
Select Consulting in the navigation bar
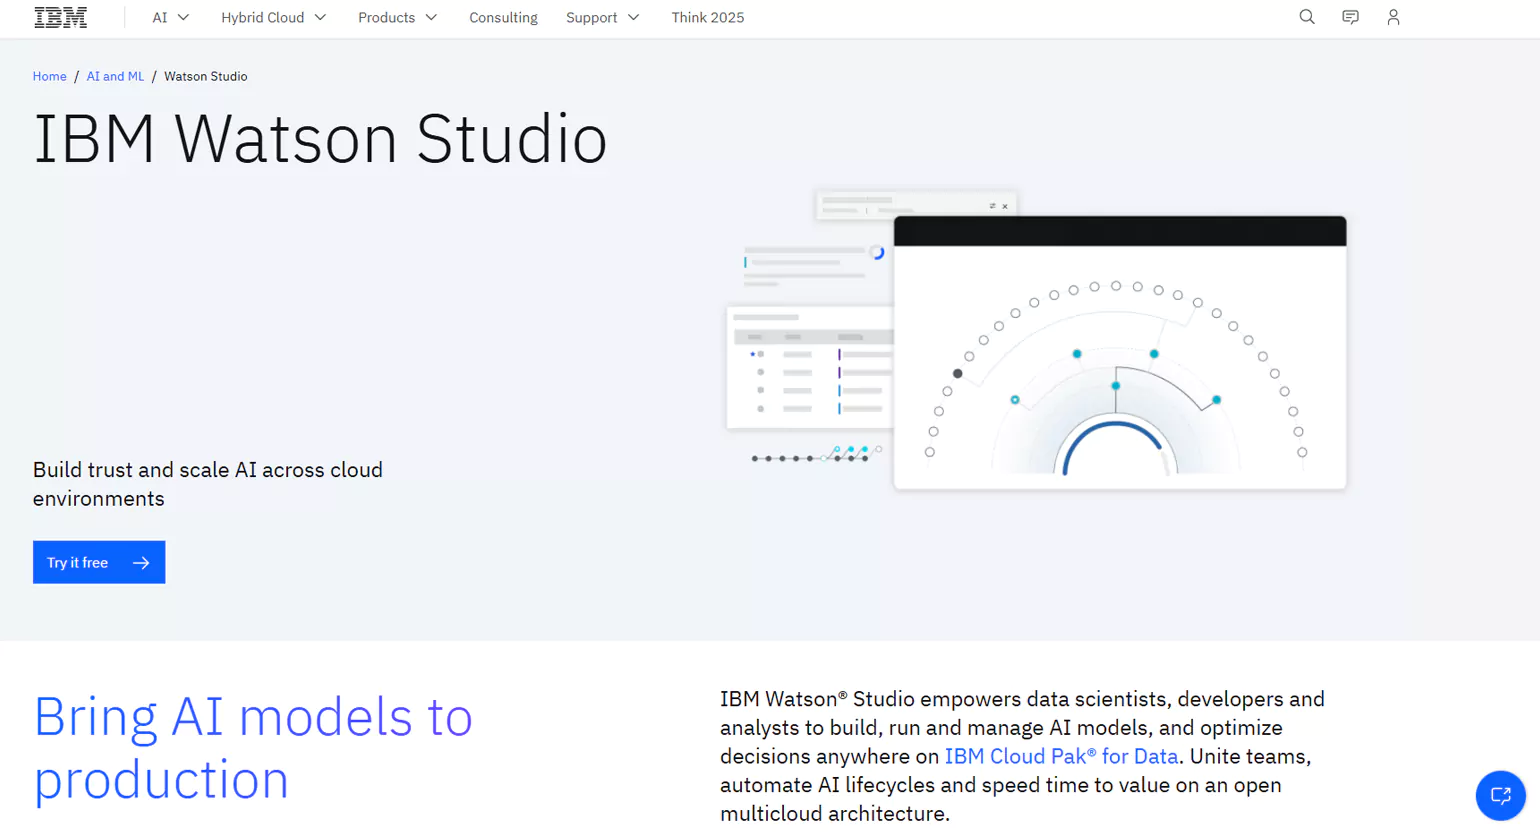503,17
